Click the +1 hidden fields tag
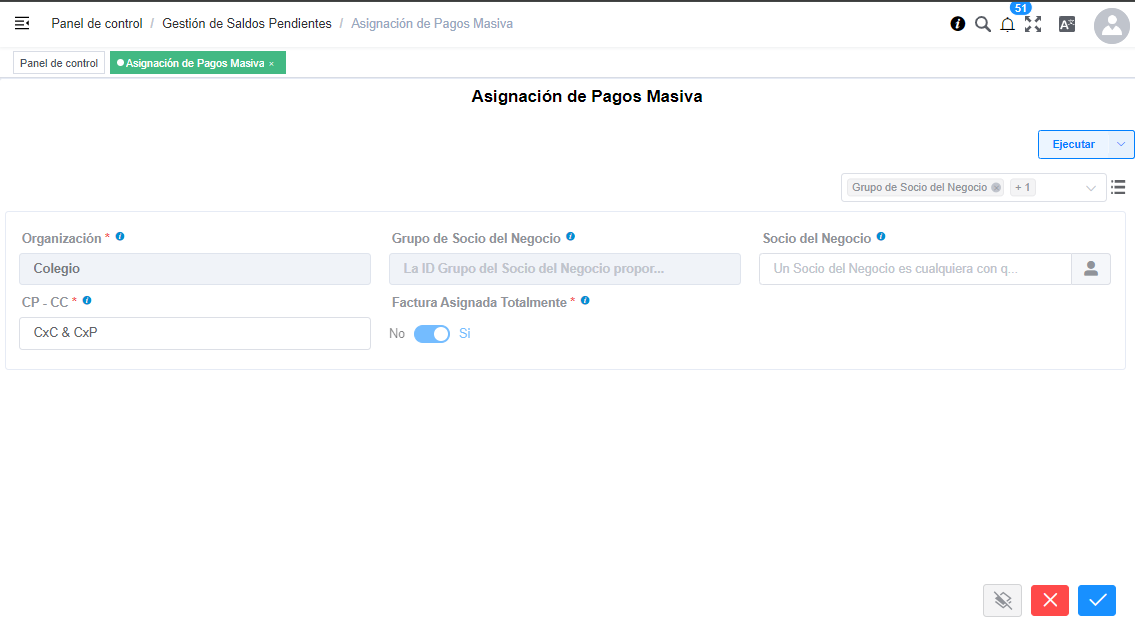Image resolution: width=1135 pixels, height=628 pixels. (1022, 187)
